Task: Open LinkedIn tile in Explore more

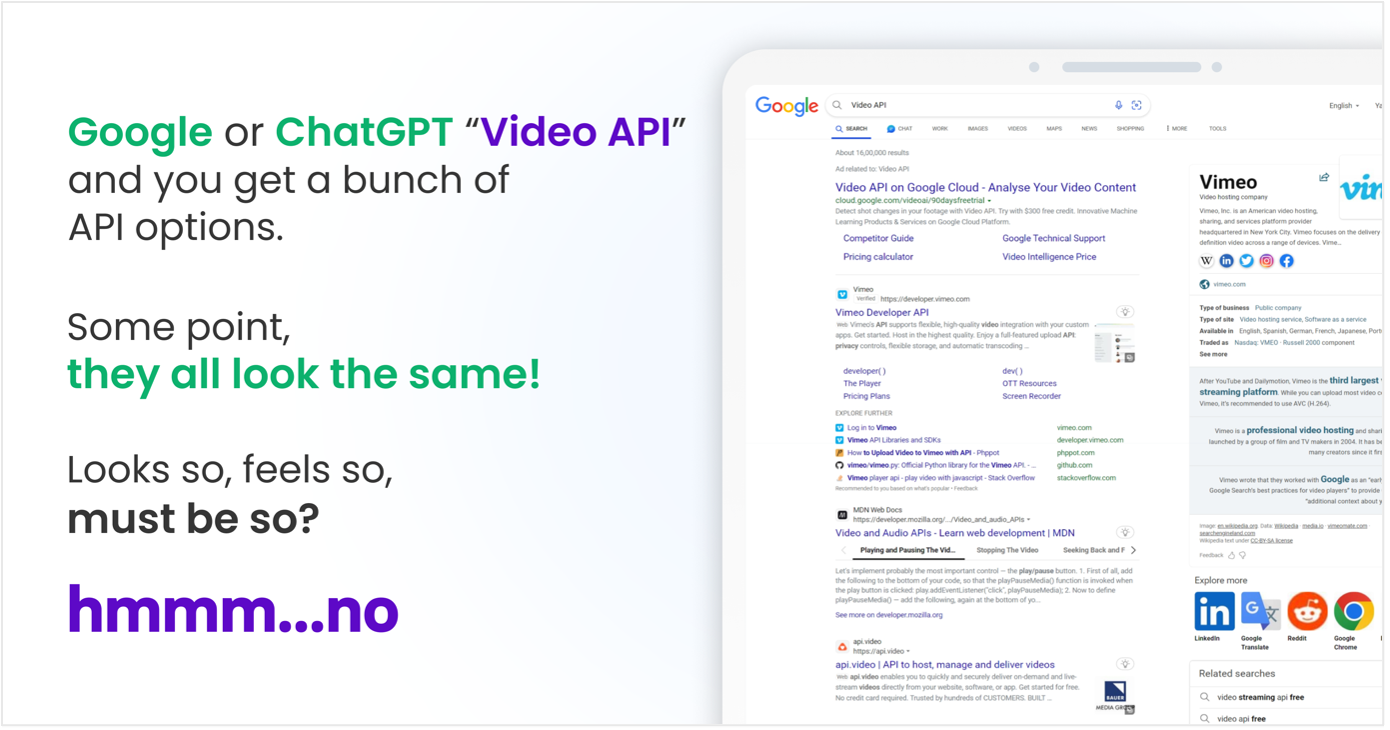Action: [x=1214, y=611]
